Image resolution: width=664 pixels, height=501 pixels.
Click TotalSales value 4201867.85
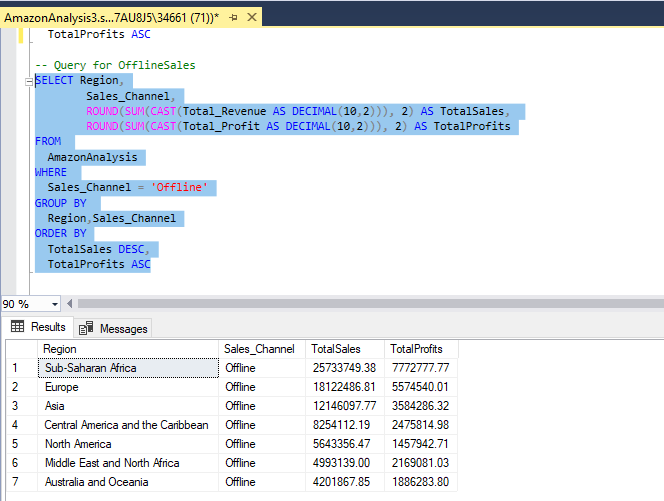345,482
